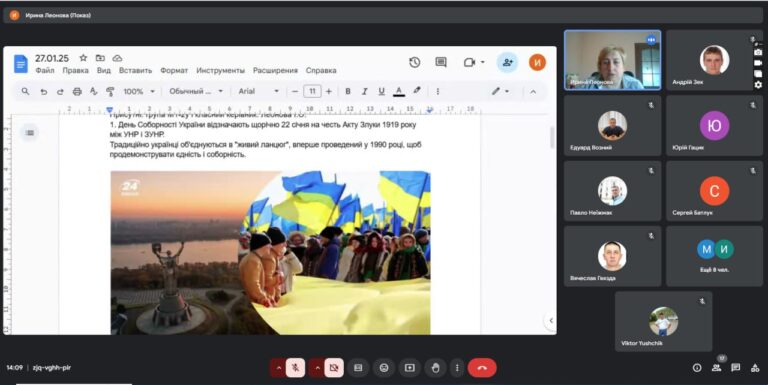Viewport: 768px width, 385px height.
Task: Open the Вид menu
Action: [104, 71]
